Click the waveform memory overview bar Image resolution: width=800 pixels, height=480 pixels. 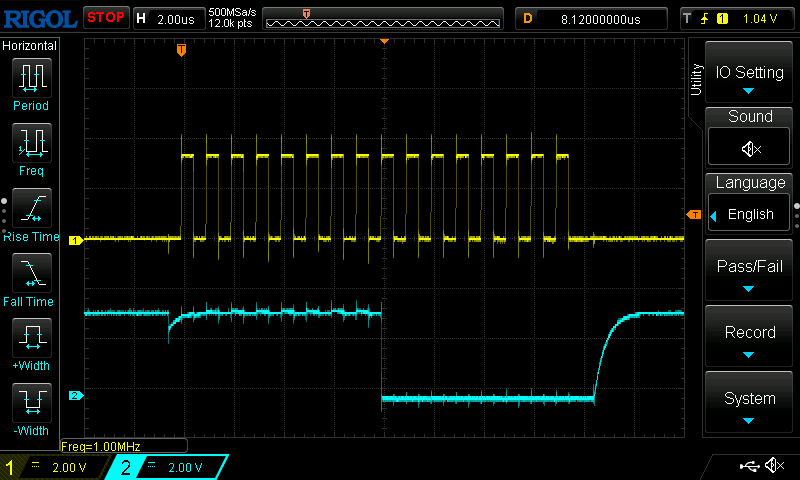tap(383, 19)
